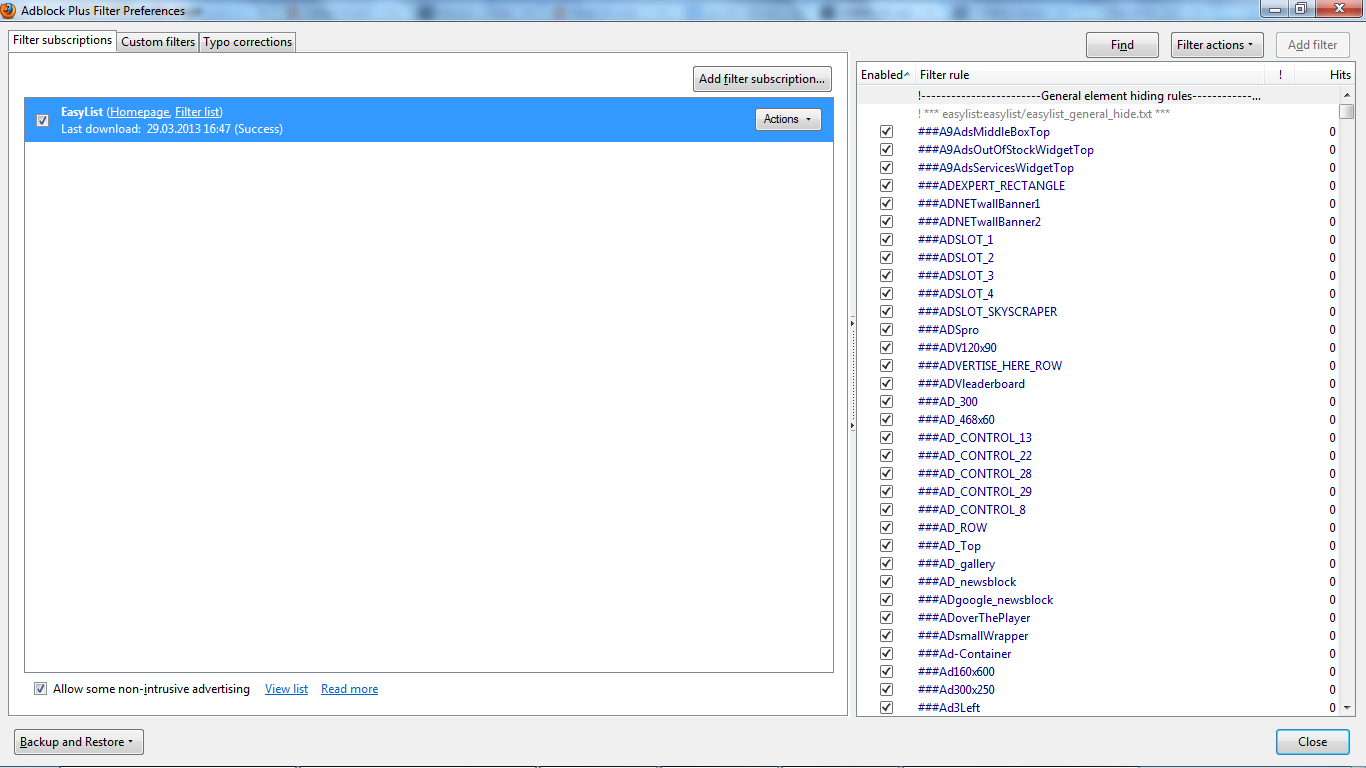Toggle Allow some non-intrusive advertising checkbox
The height and width of the screenshot is (768, 1366).
point(40,689)
